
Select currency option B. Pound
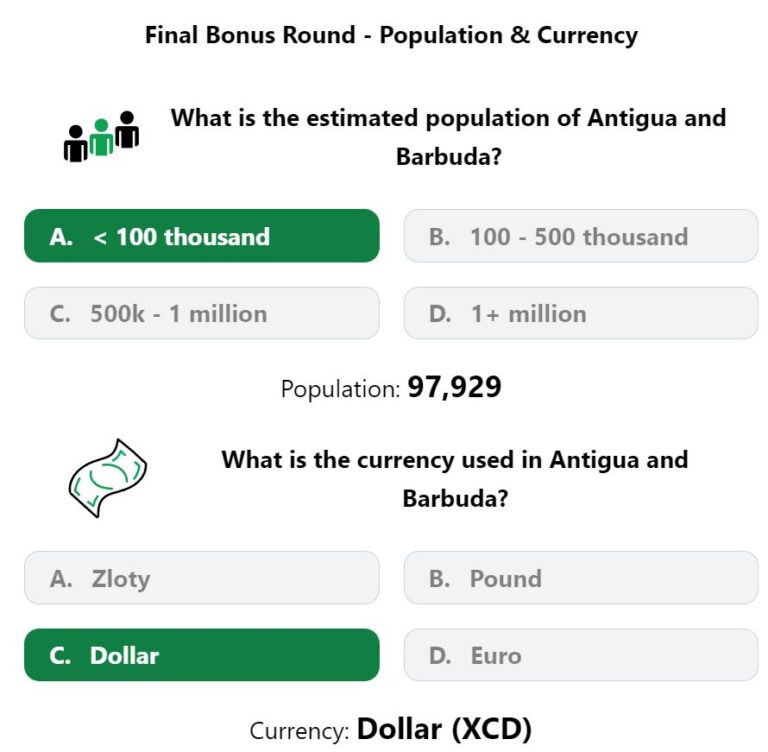coord(581,578)
